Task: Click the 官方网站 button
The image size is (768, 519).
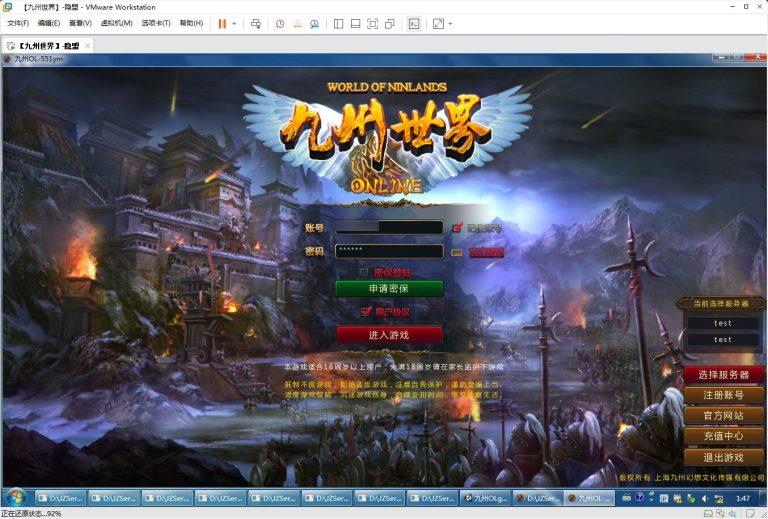Action: coord(724,416)
